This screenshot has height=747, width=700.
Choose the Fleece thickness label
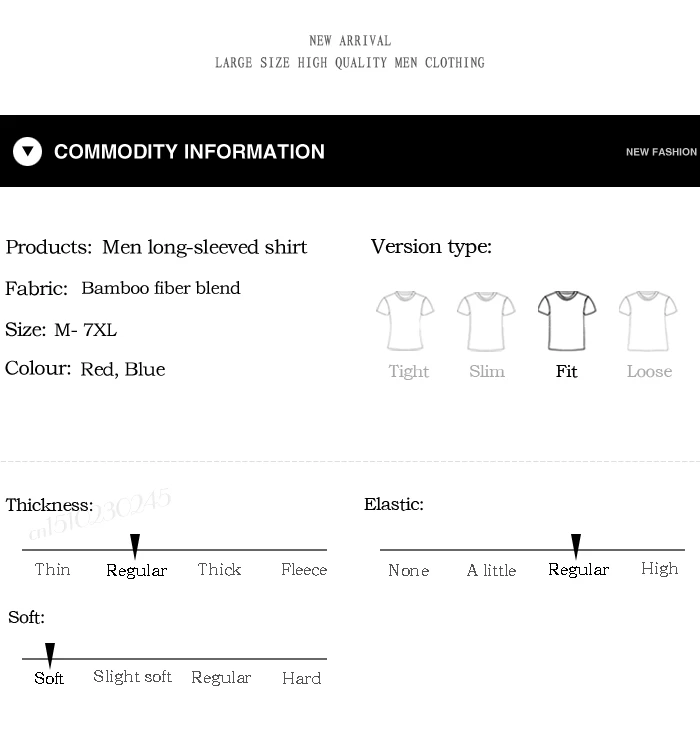pos(304,569)
